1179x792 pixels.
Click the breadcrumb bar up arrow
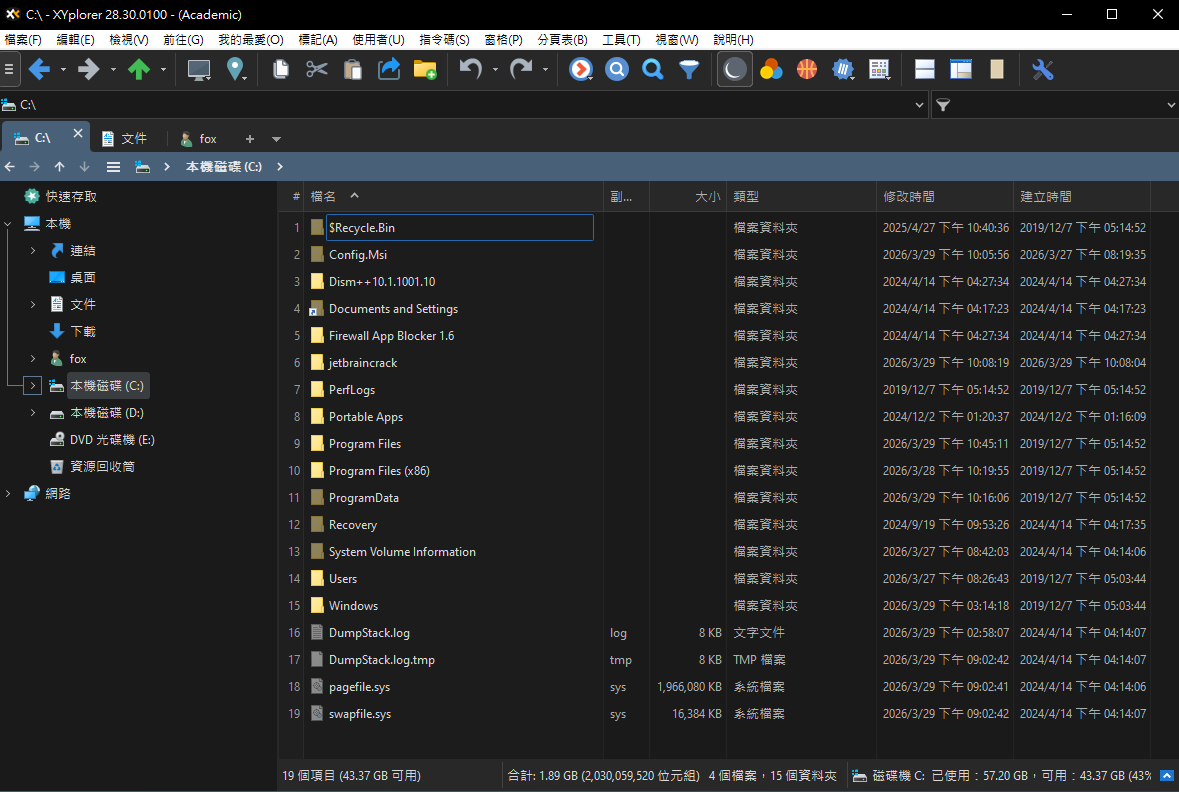tap(59, 167)
